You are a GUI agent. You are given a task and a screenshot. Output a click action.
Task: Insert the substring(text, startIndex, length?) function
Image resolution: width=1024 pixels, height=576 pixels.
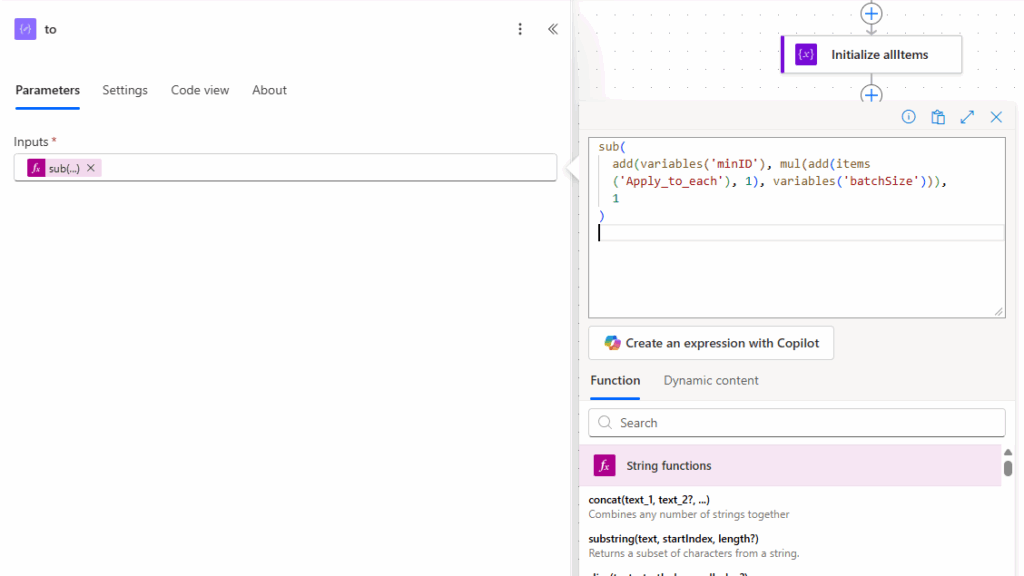[673, 539]
